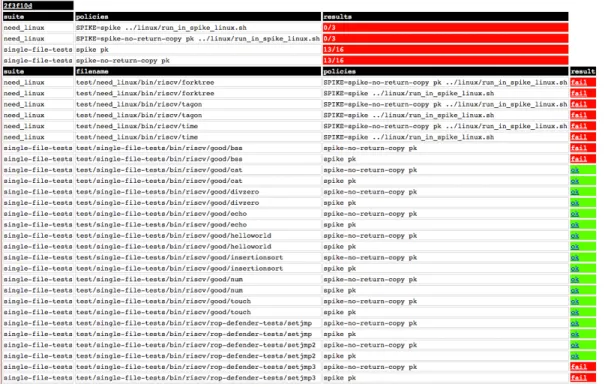The image size is (605, 387).
Task: Open fail result for setjmp3 spike pk
Action: 578,378
